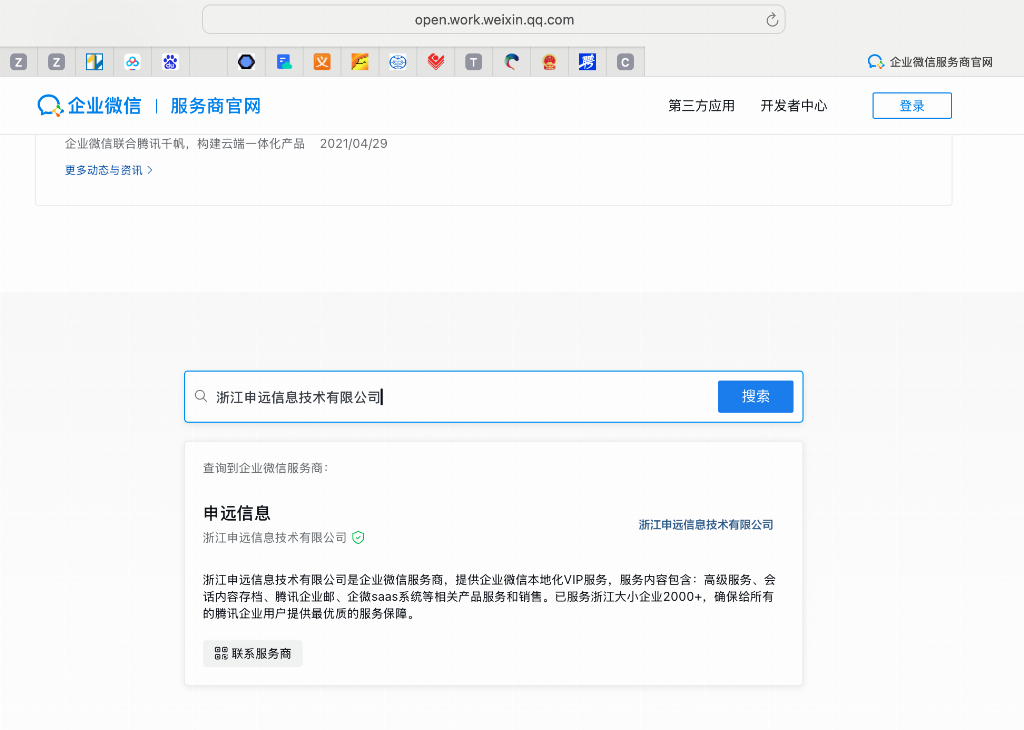Screen dimensions: 1024x730
Task: Select the 申远信息 result title
Action: 236,513
